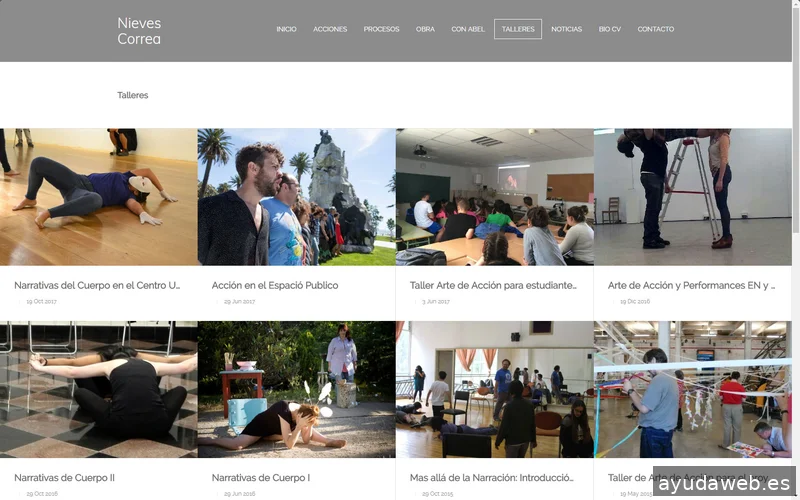The image size is (800, 500).
Task: Select PROCESOS in navigation bar
Action: click(381, 29)
